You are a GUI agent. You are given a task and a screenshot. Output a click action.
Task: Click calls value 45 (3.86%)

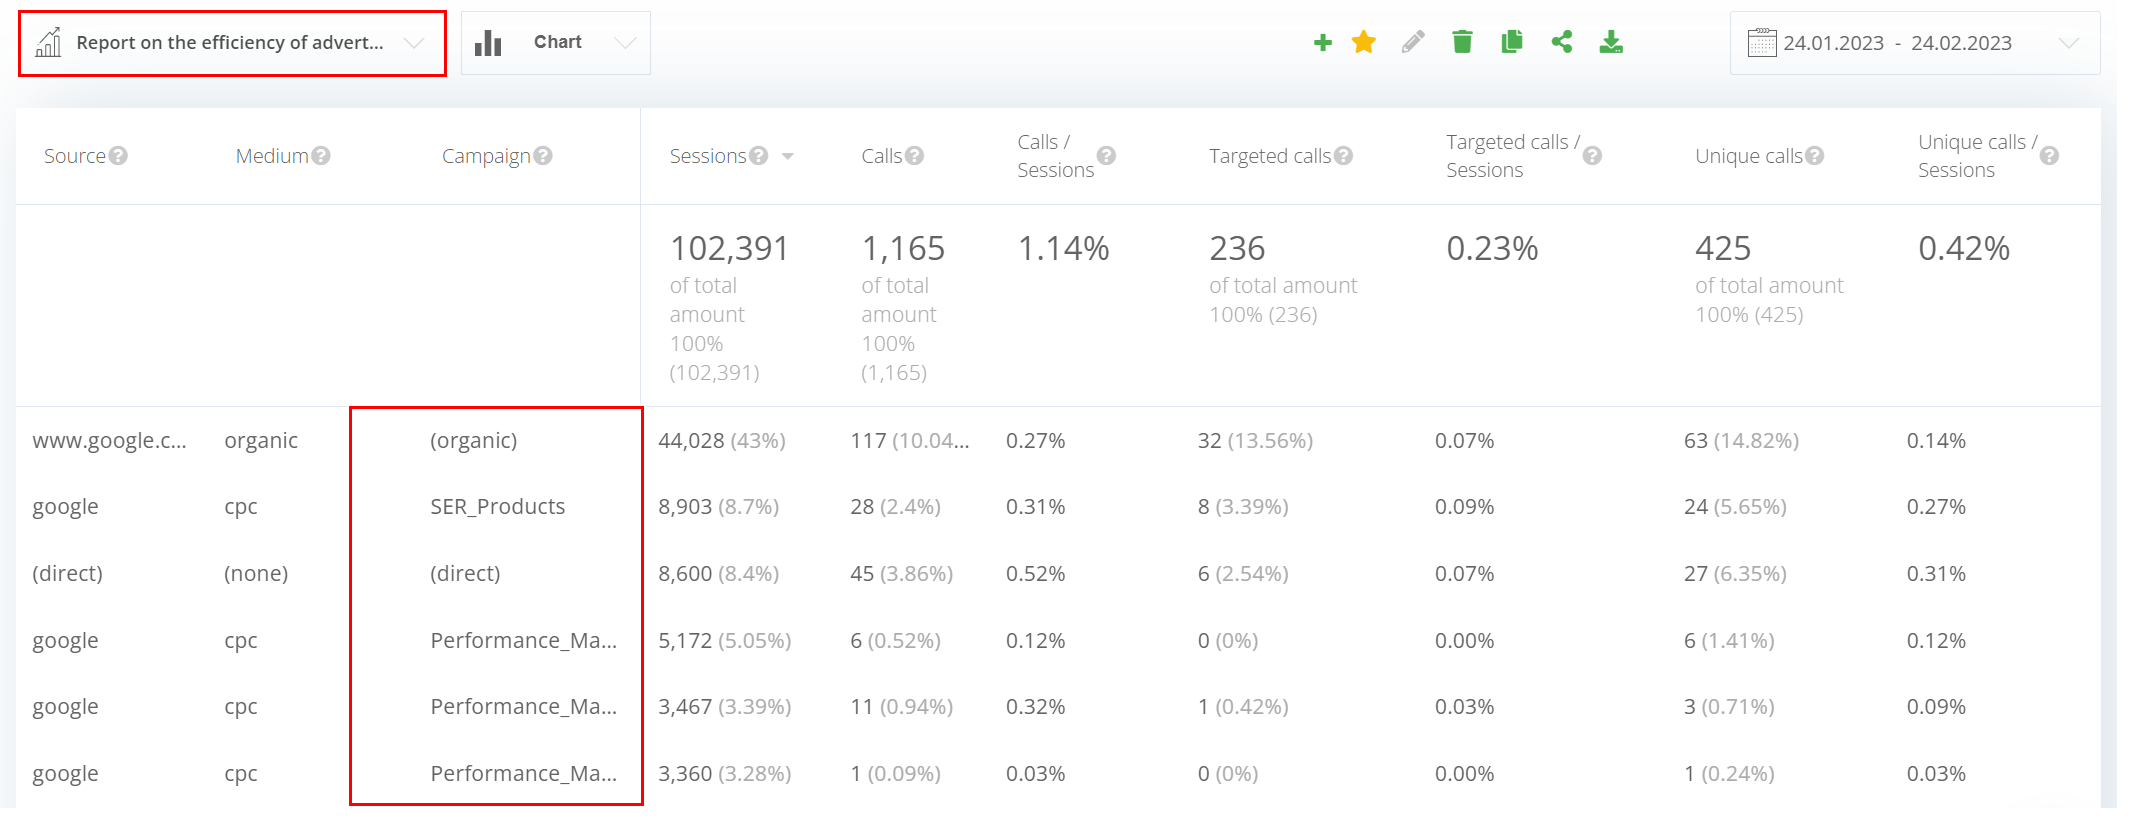[x=901, y=574]
